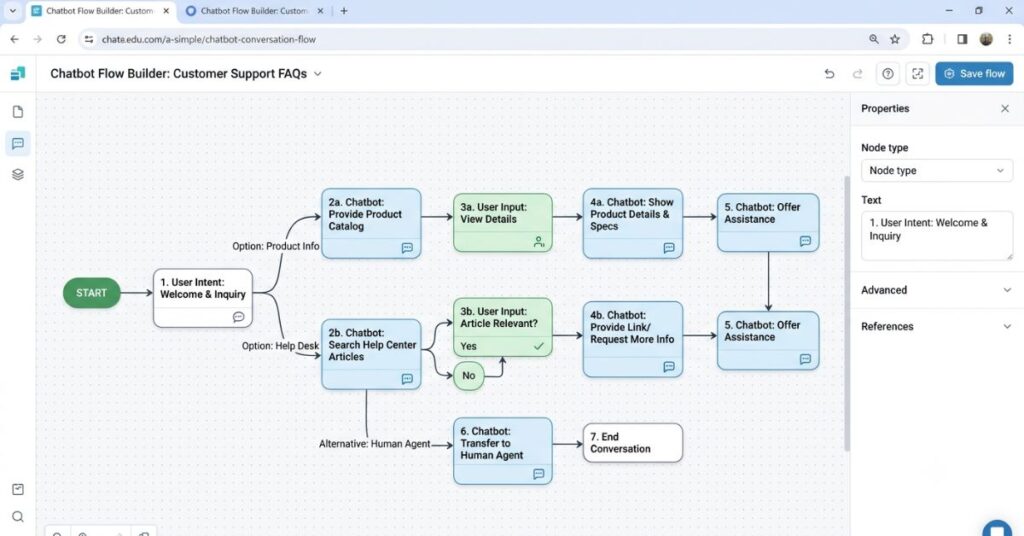Click the search magnifier icon in left sidebar
1024x536 pixels.
(x=18, y=516)
